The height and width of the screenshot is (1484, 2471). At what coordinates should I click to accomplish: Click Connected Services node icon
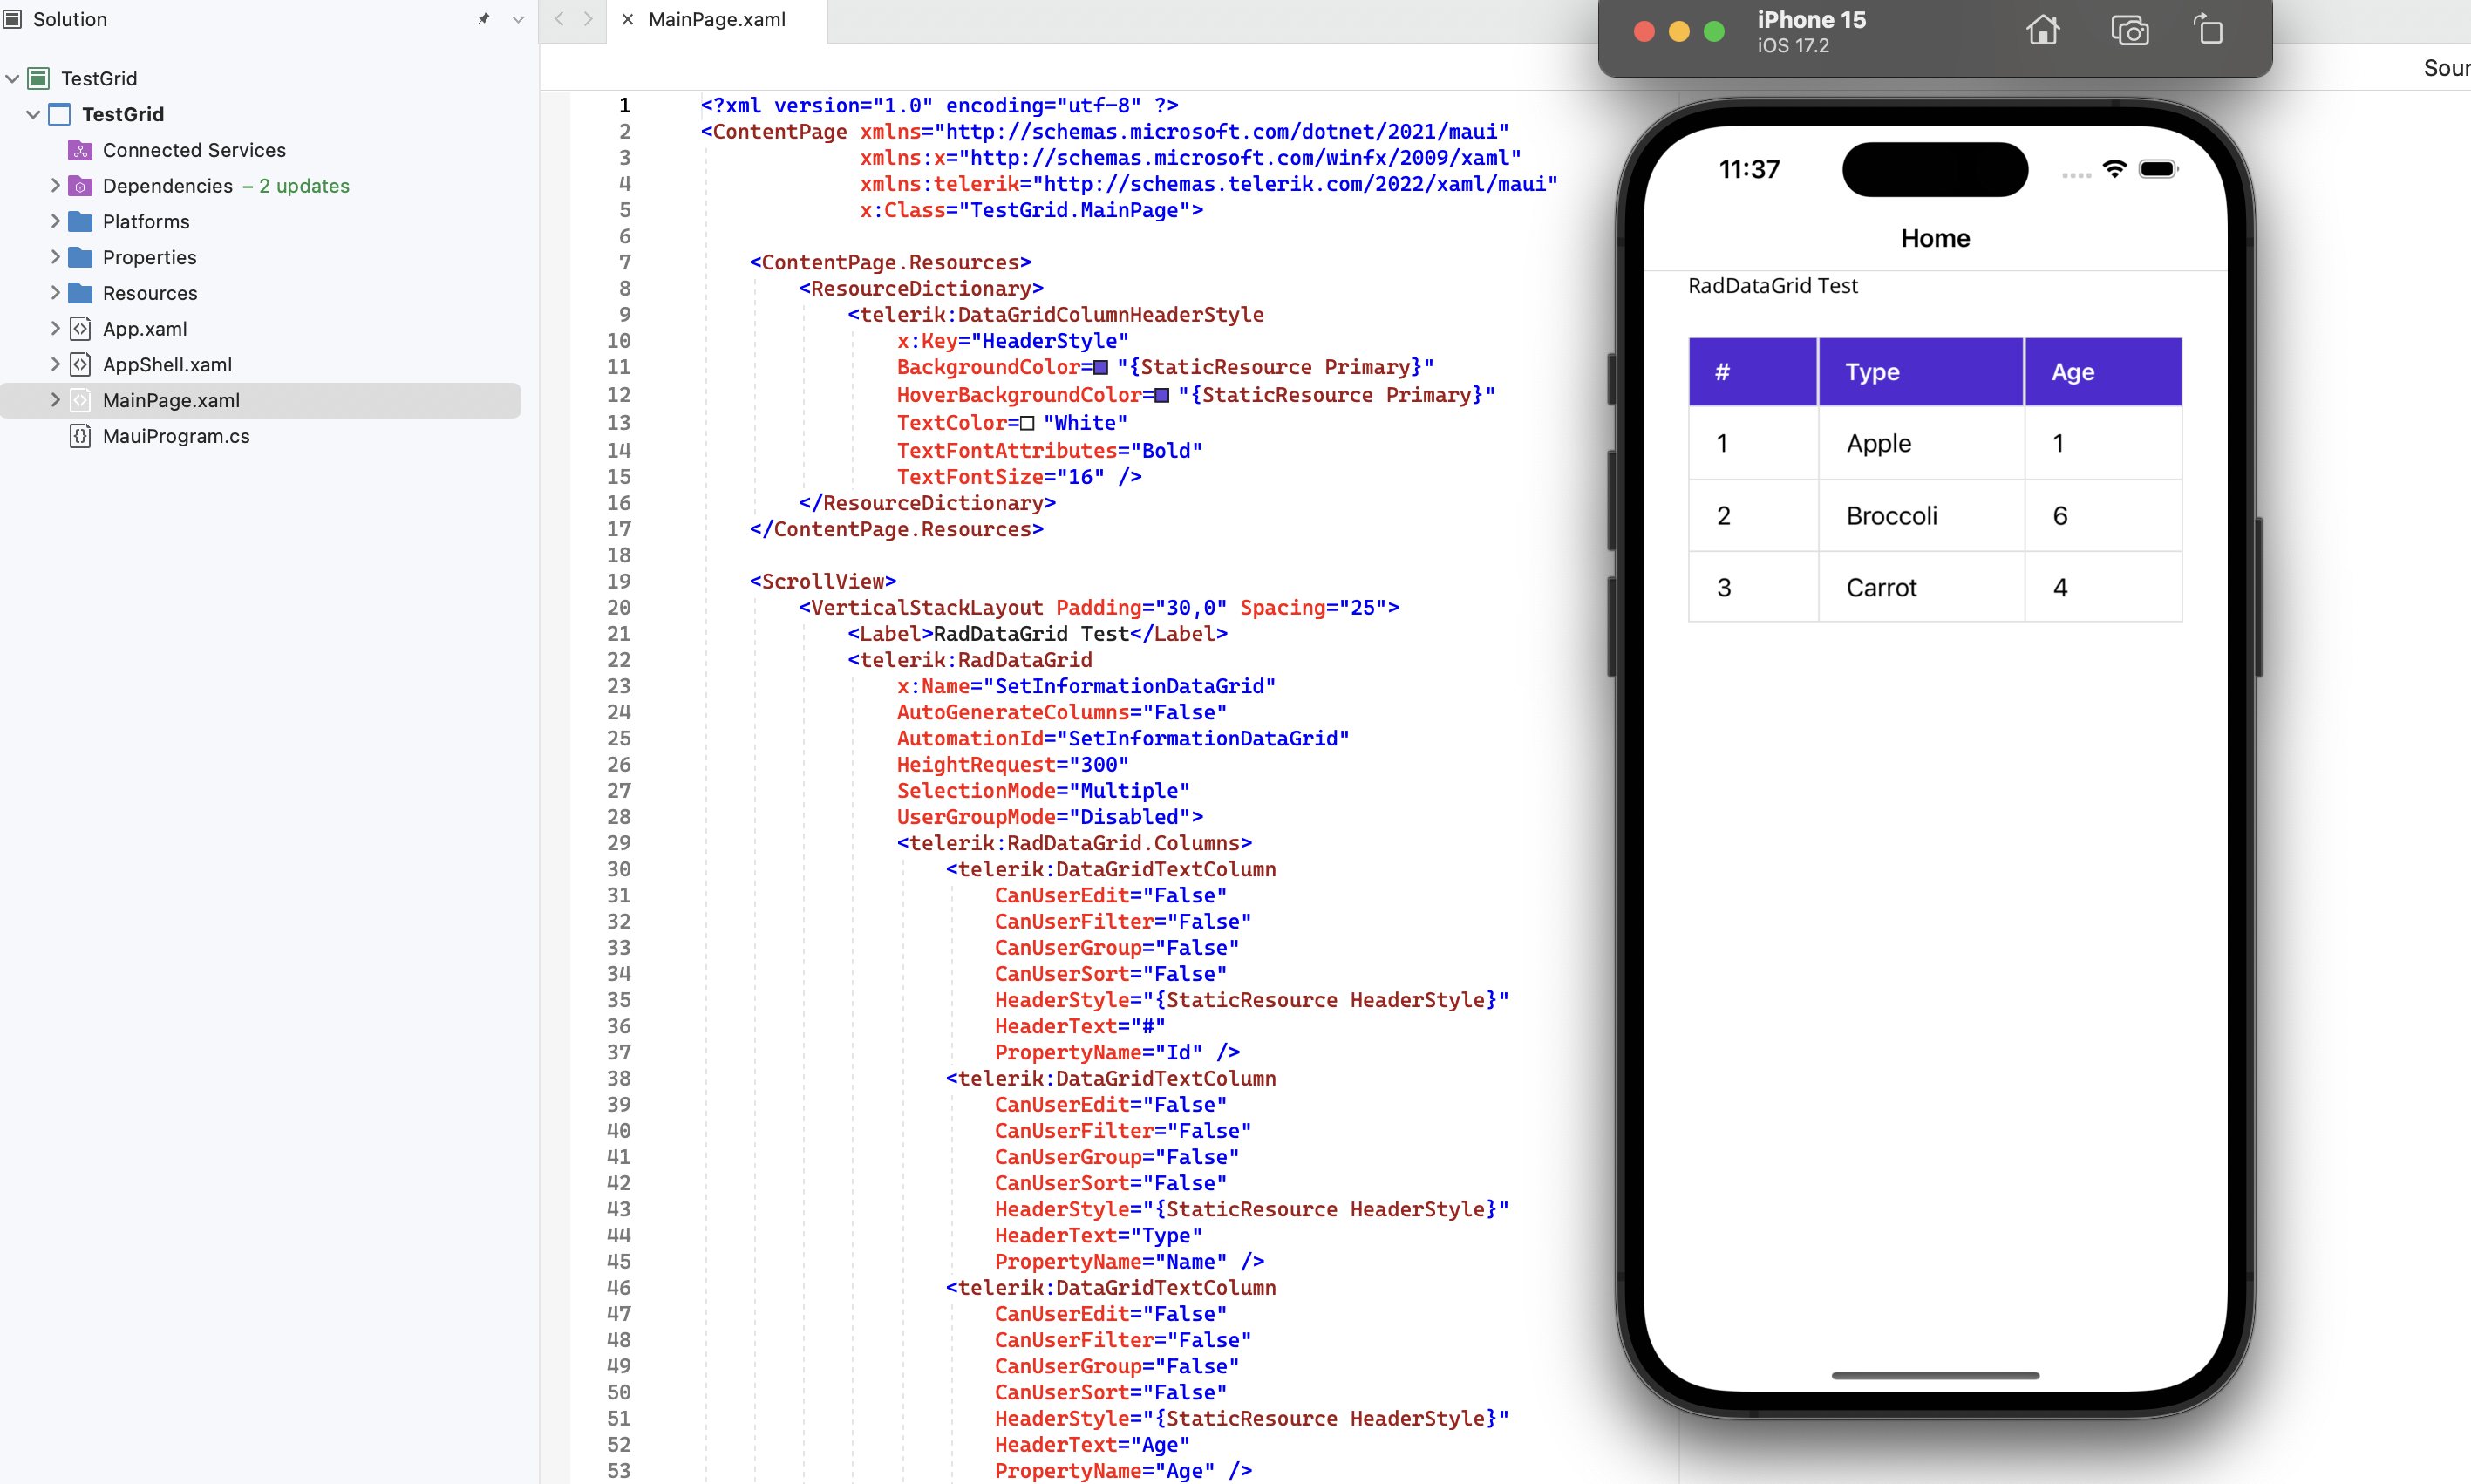[x=80, y=150]
